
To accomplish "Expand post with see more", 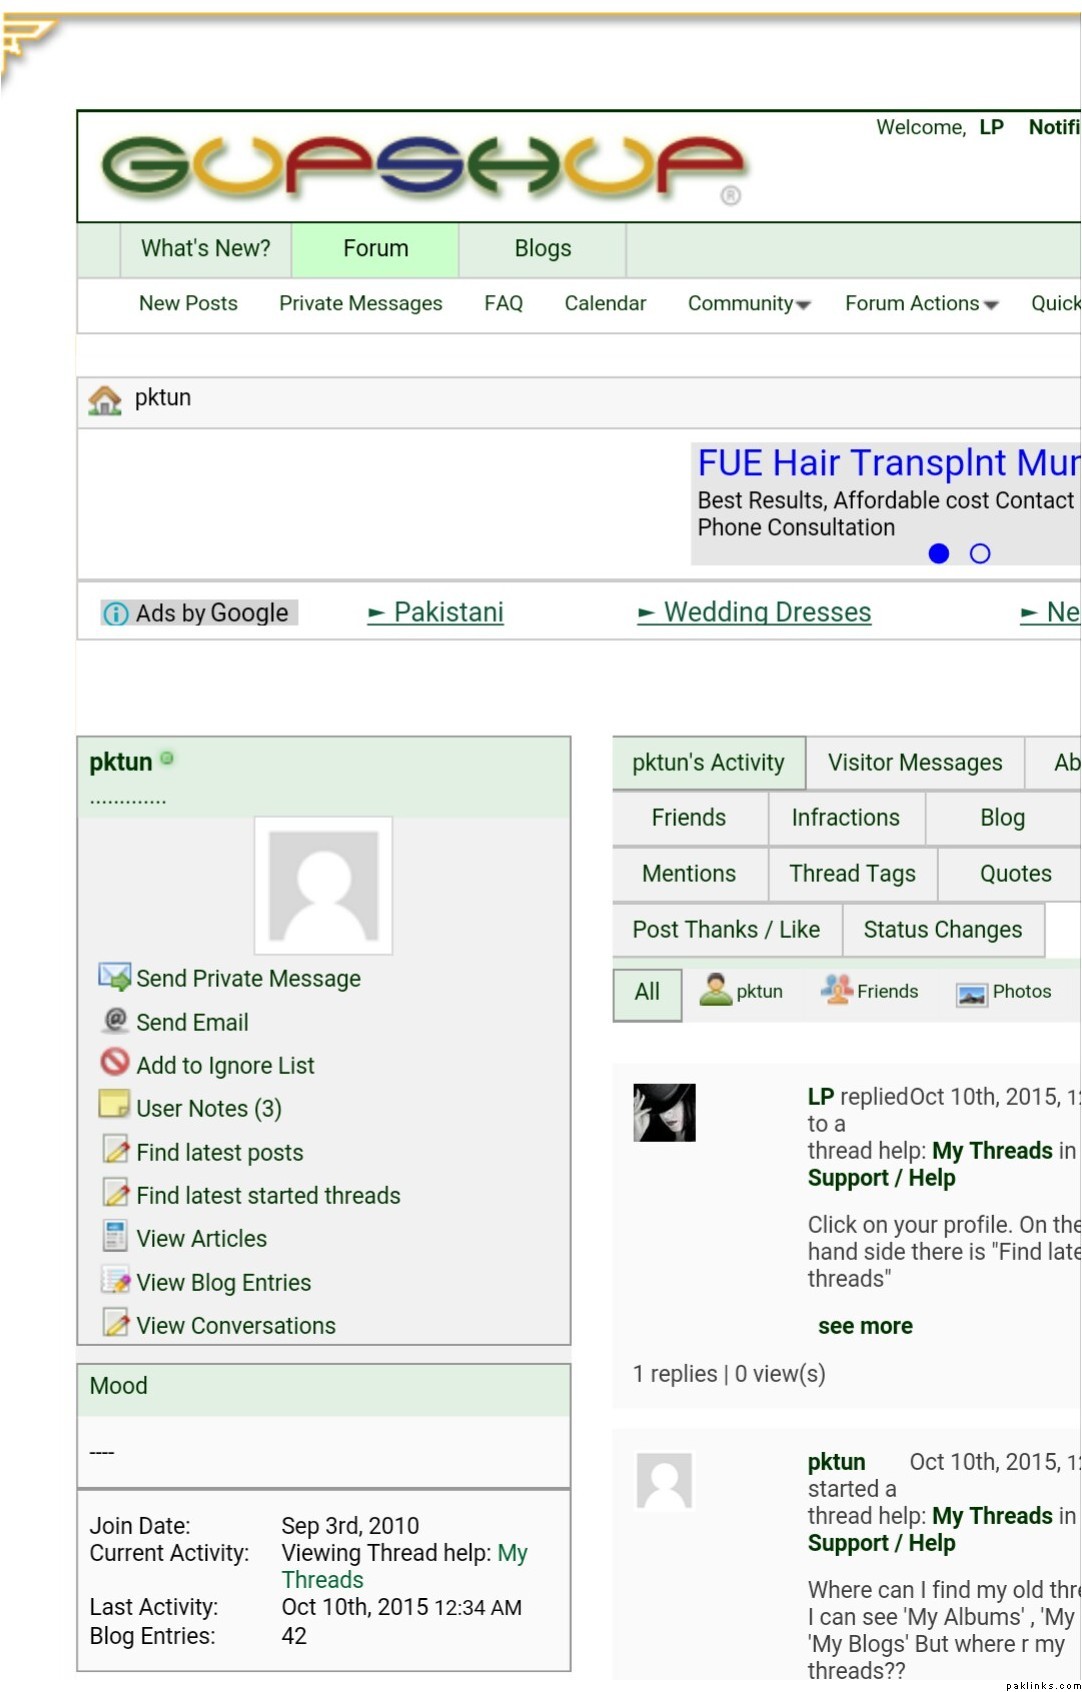I will point(865,1326).
